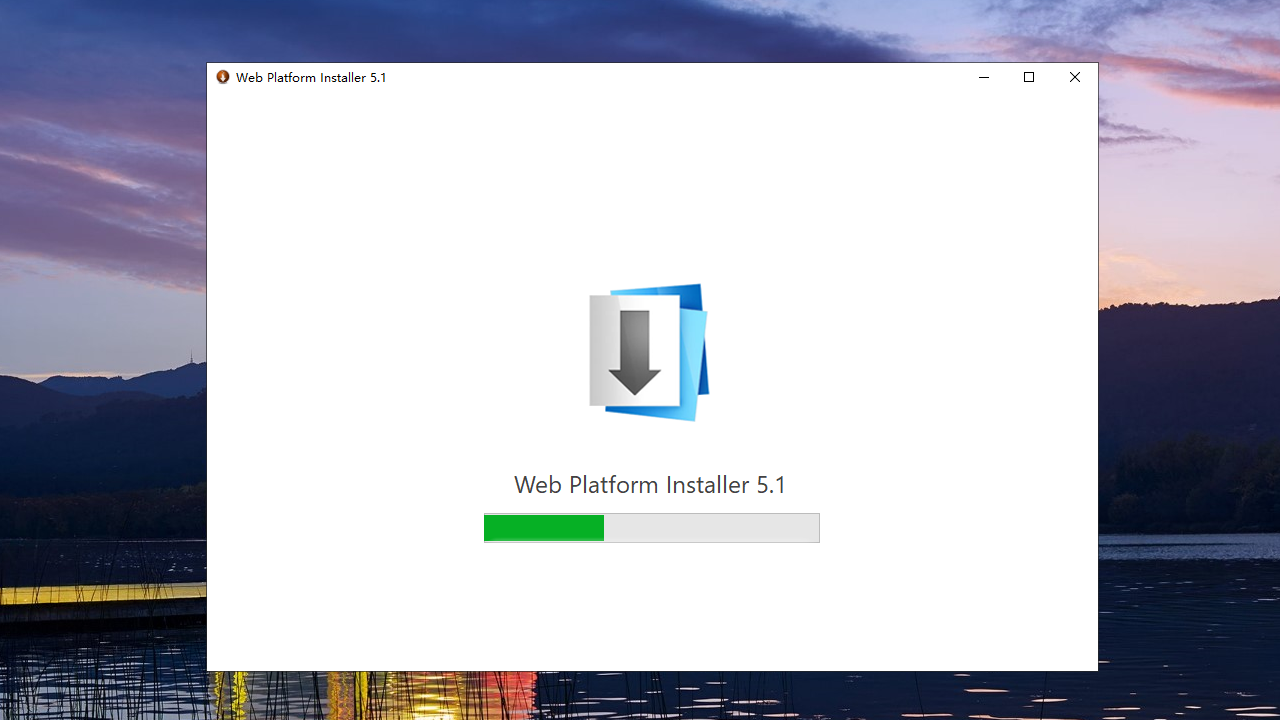Click the hilltop tower in the wallpaper
Screen dimensions: 1280x720
pos(190,360)
